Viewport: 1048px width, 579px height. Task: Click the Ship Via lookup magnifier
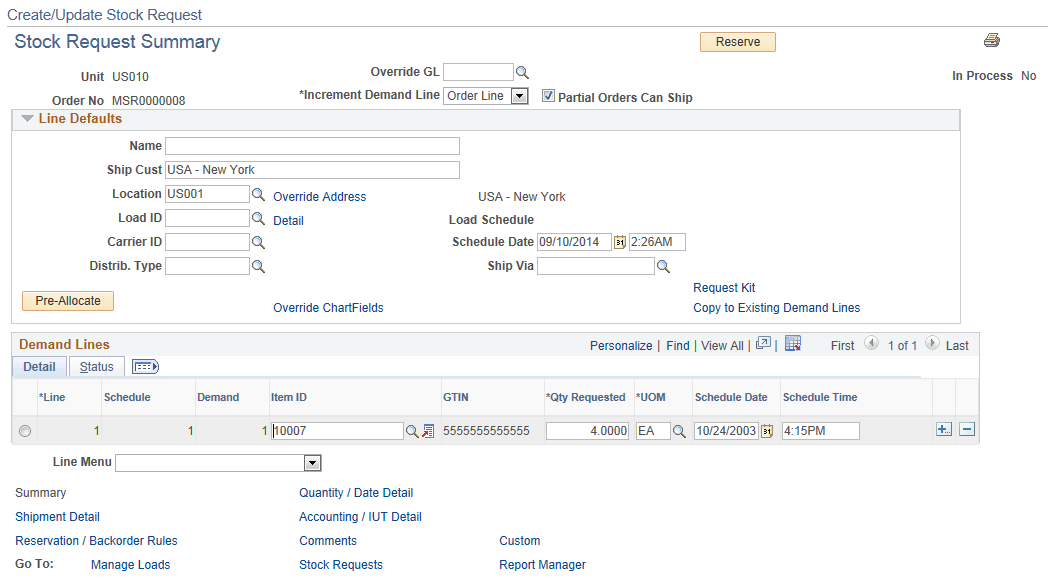[662, 265]
